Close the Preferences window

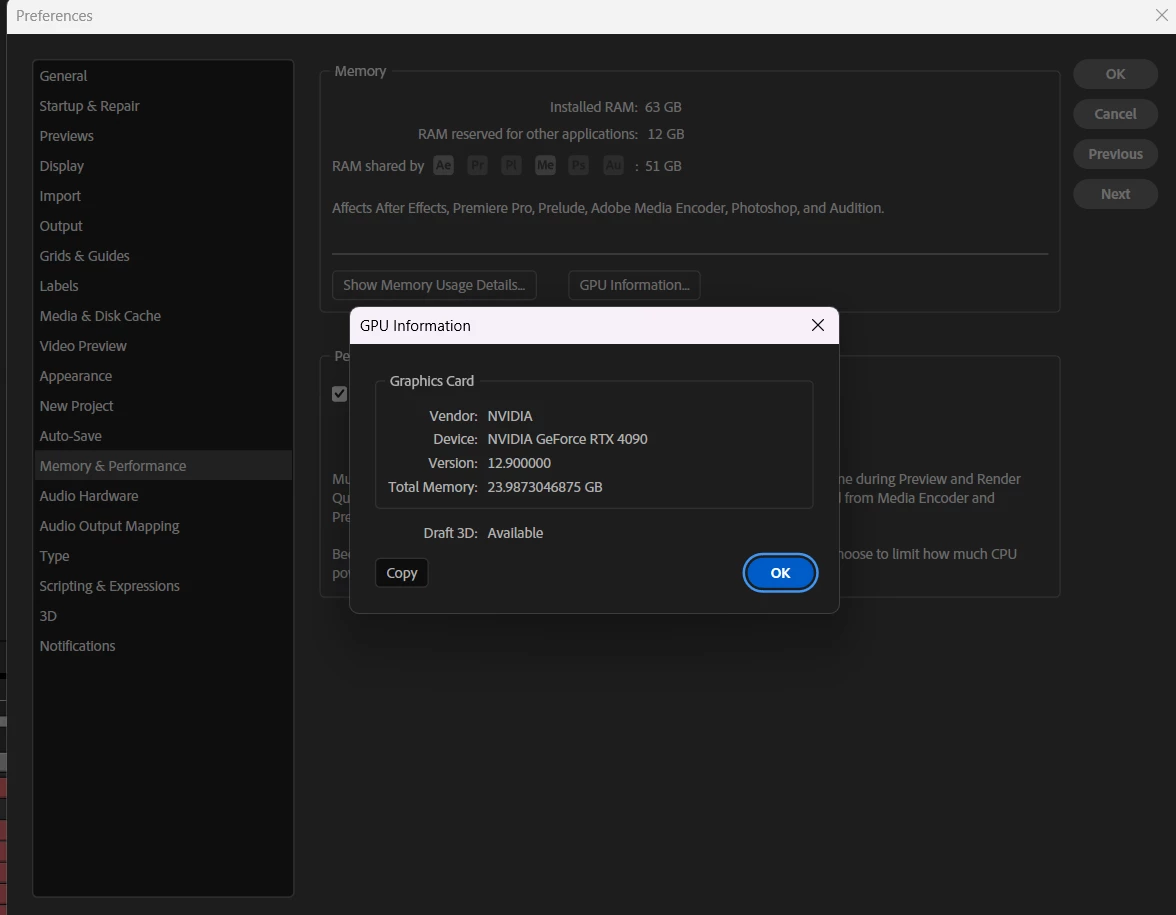[x=1161, y=15]
